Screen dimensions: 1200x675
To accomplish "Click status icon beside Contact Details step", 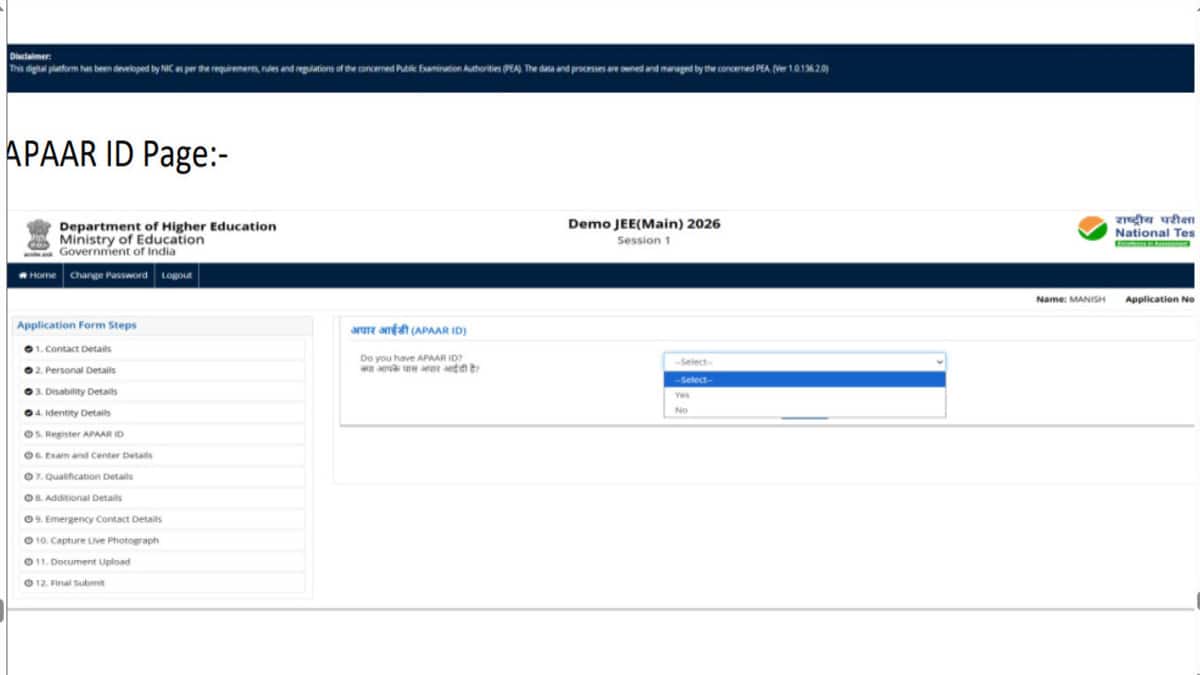I will [27, 349].
